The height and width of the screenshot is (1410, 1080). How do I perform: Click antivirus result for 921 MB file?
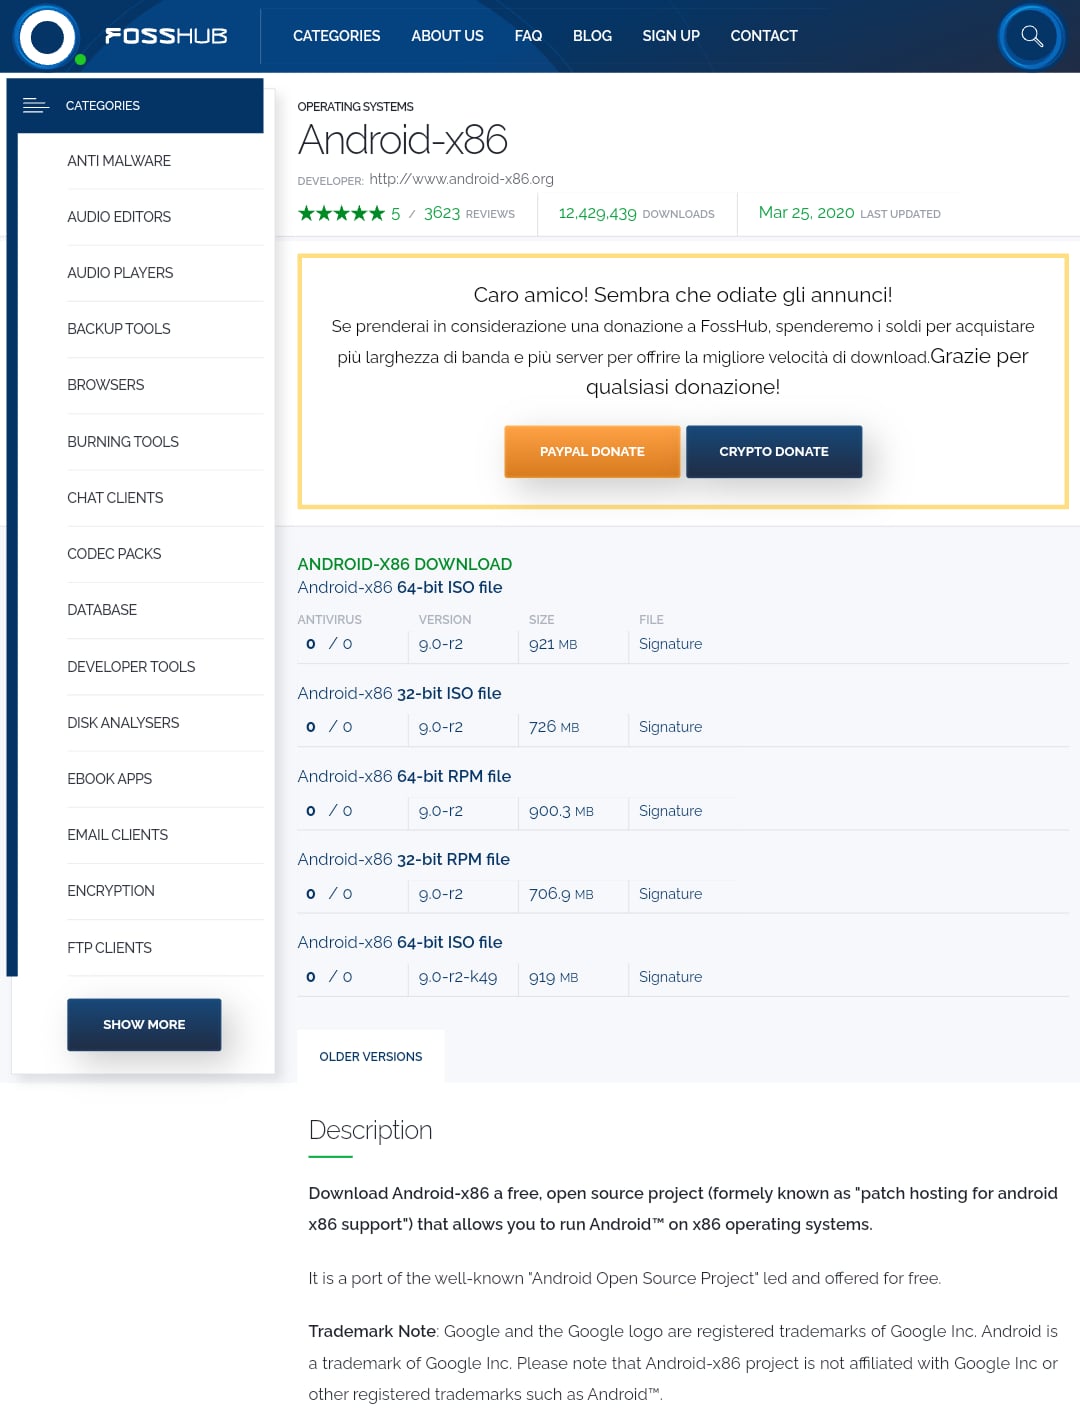click(x=329, y=644)
